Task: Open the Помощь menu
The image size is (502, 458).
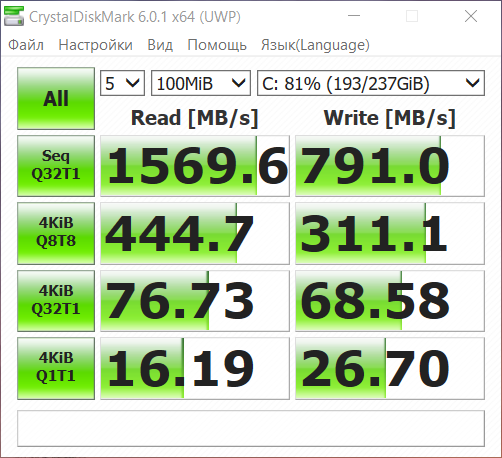Action: click(217, 45)
